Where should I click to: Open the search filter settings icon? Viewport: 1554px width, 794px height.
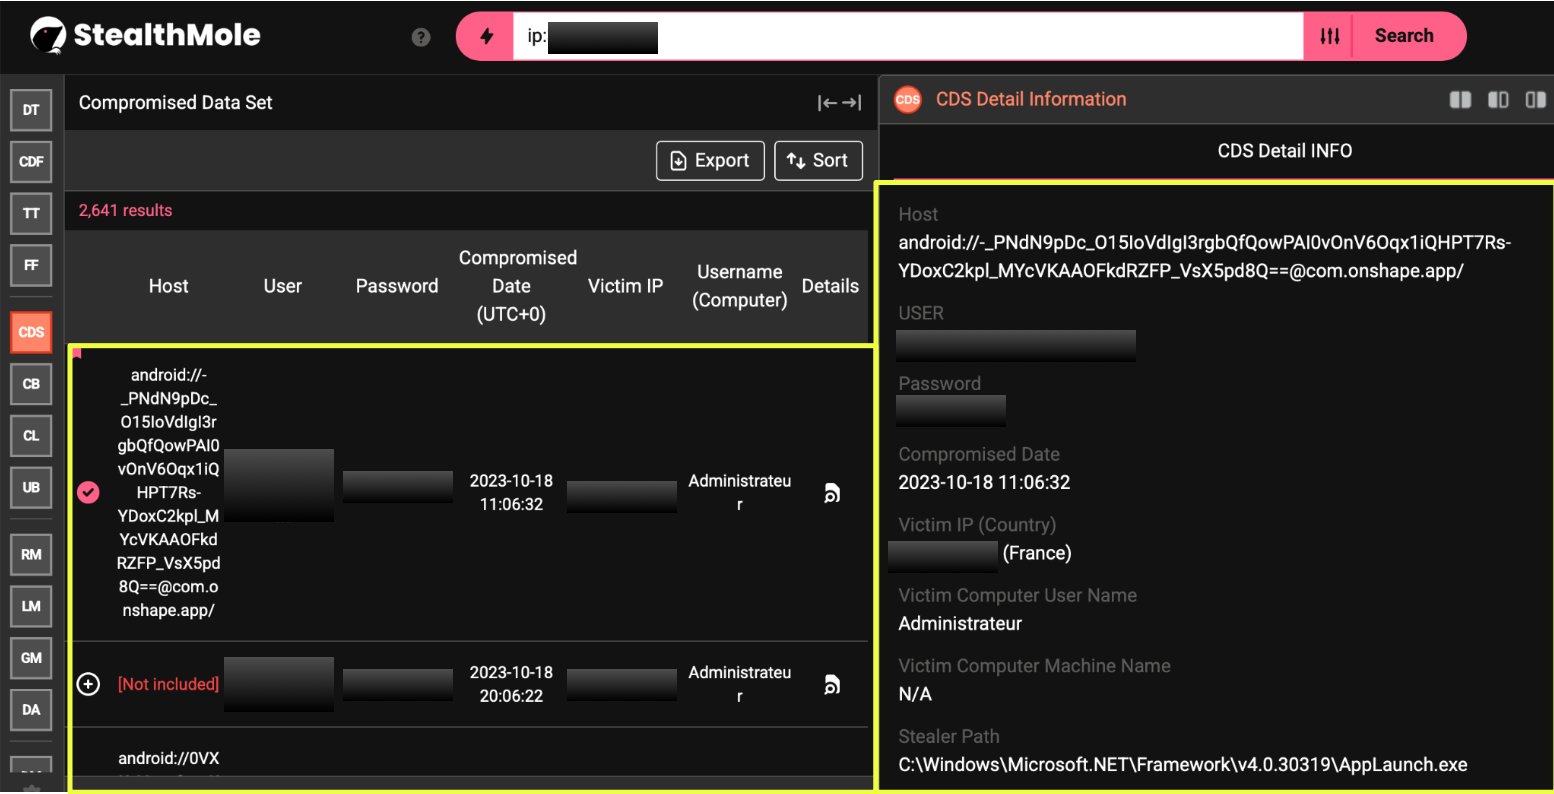tap(1329, 37)
